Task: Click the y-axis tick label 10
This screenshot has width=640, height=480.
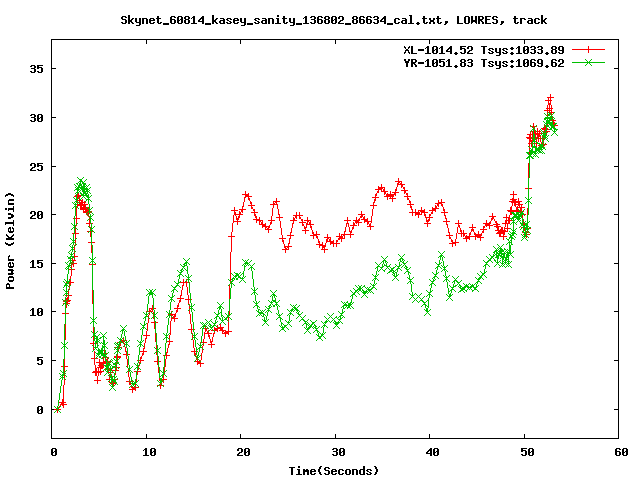Action: tap(36, 312)
